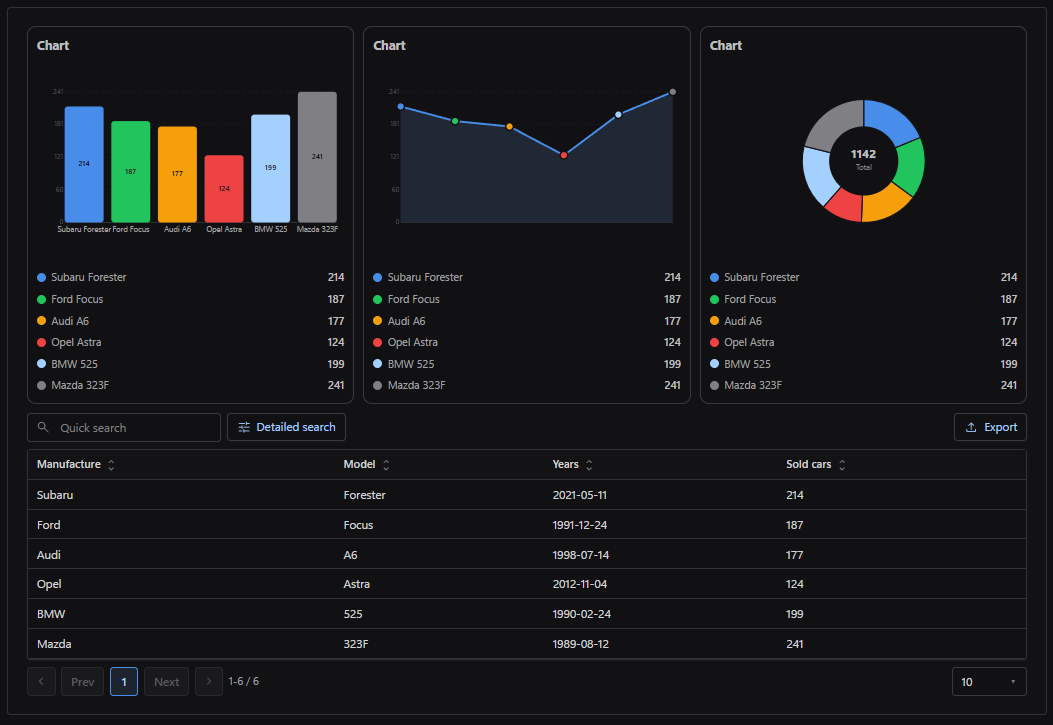The height and width of the screenshot is (725, 1053).
Task: Go to last page chevron button
Action: 209,681
